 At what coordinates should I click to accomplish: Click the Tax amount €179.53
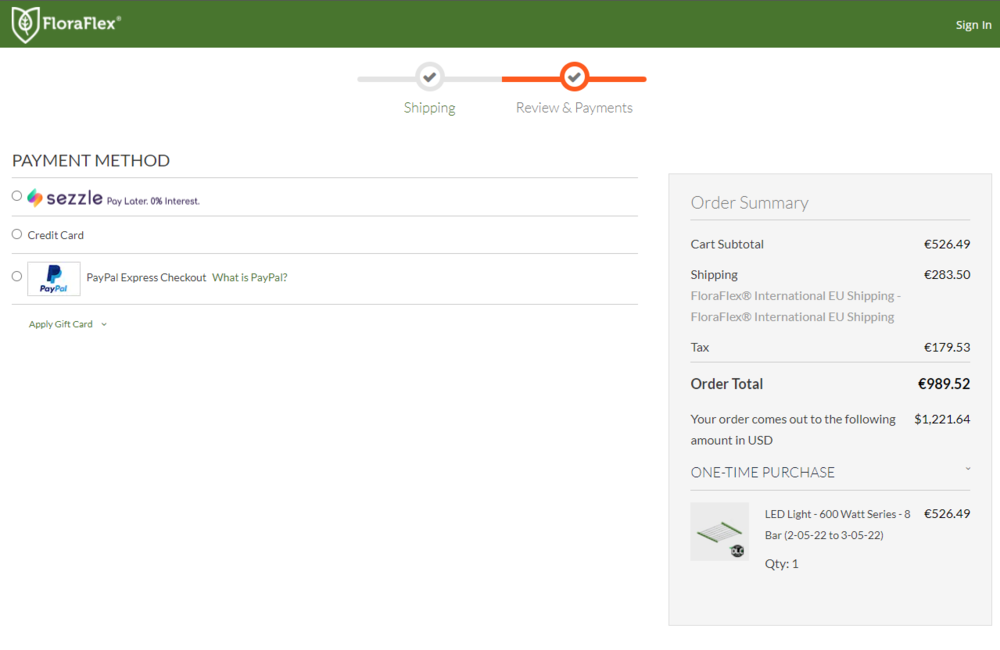coord(947,348)
